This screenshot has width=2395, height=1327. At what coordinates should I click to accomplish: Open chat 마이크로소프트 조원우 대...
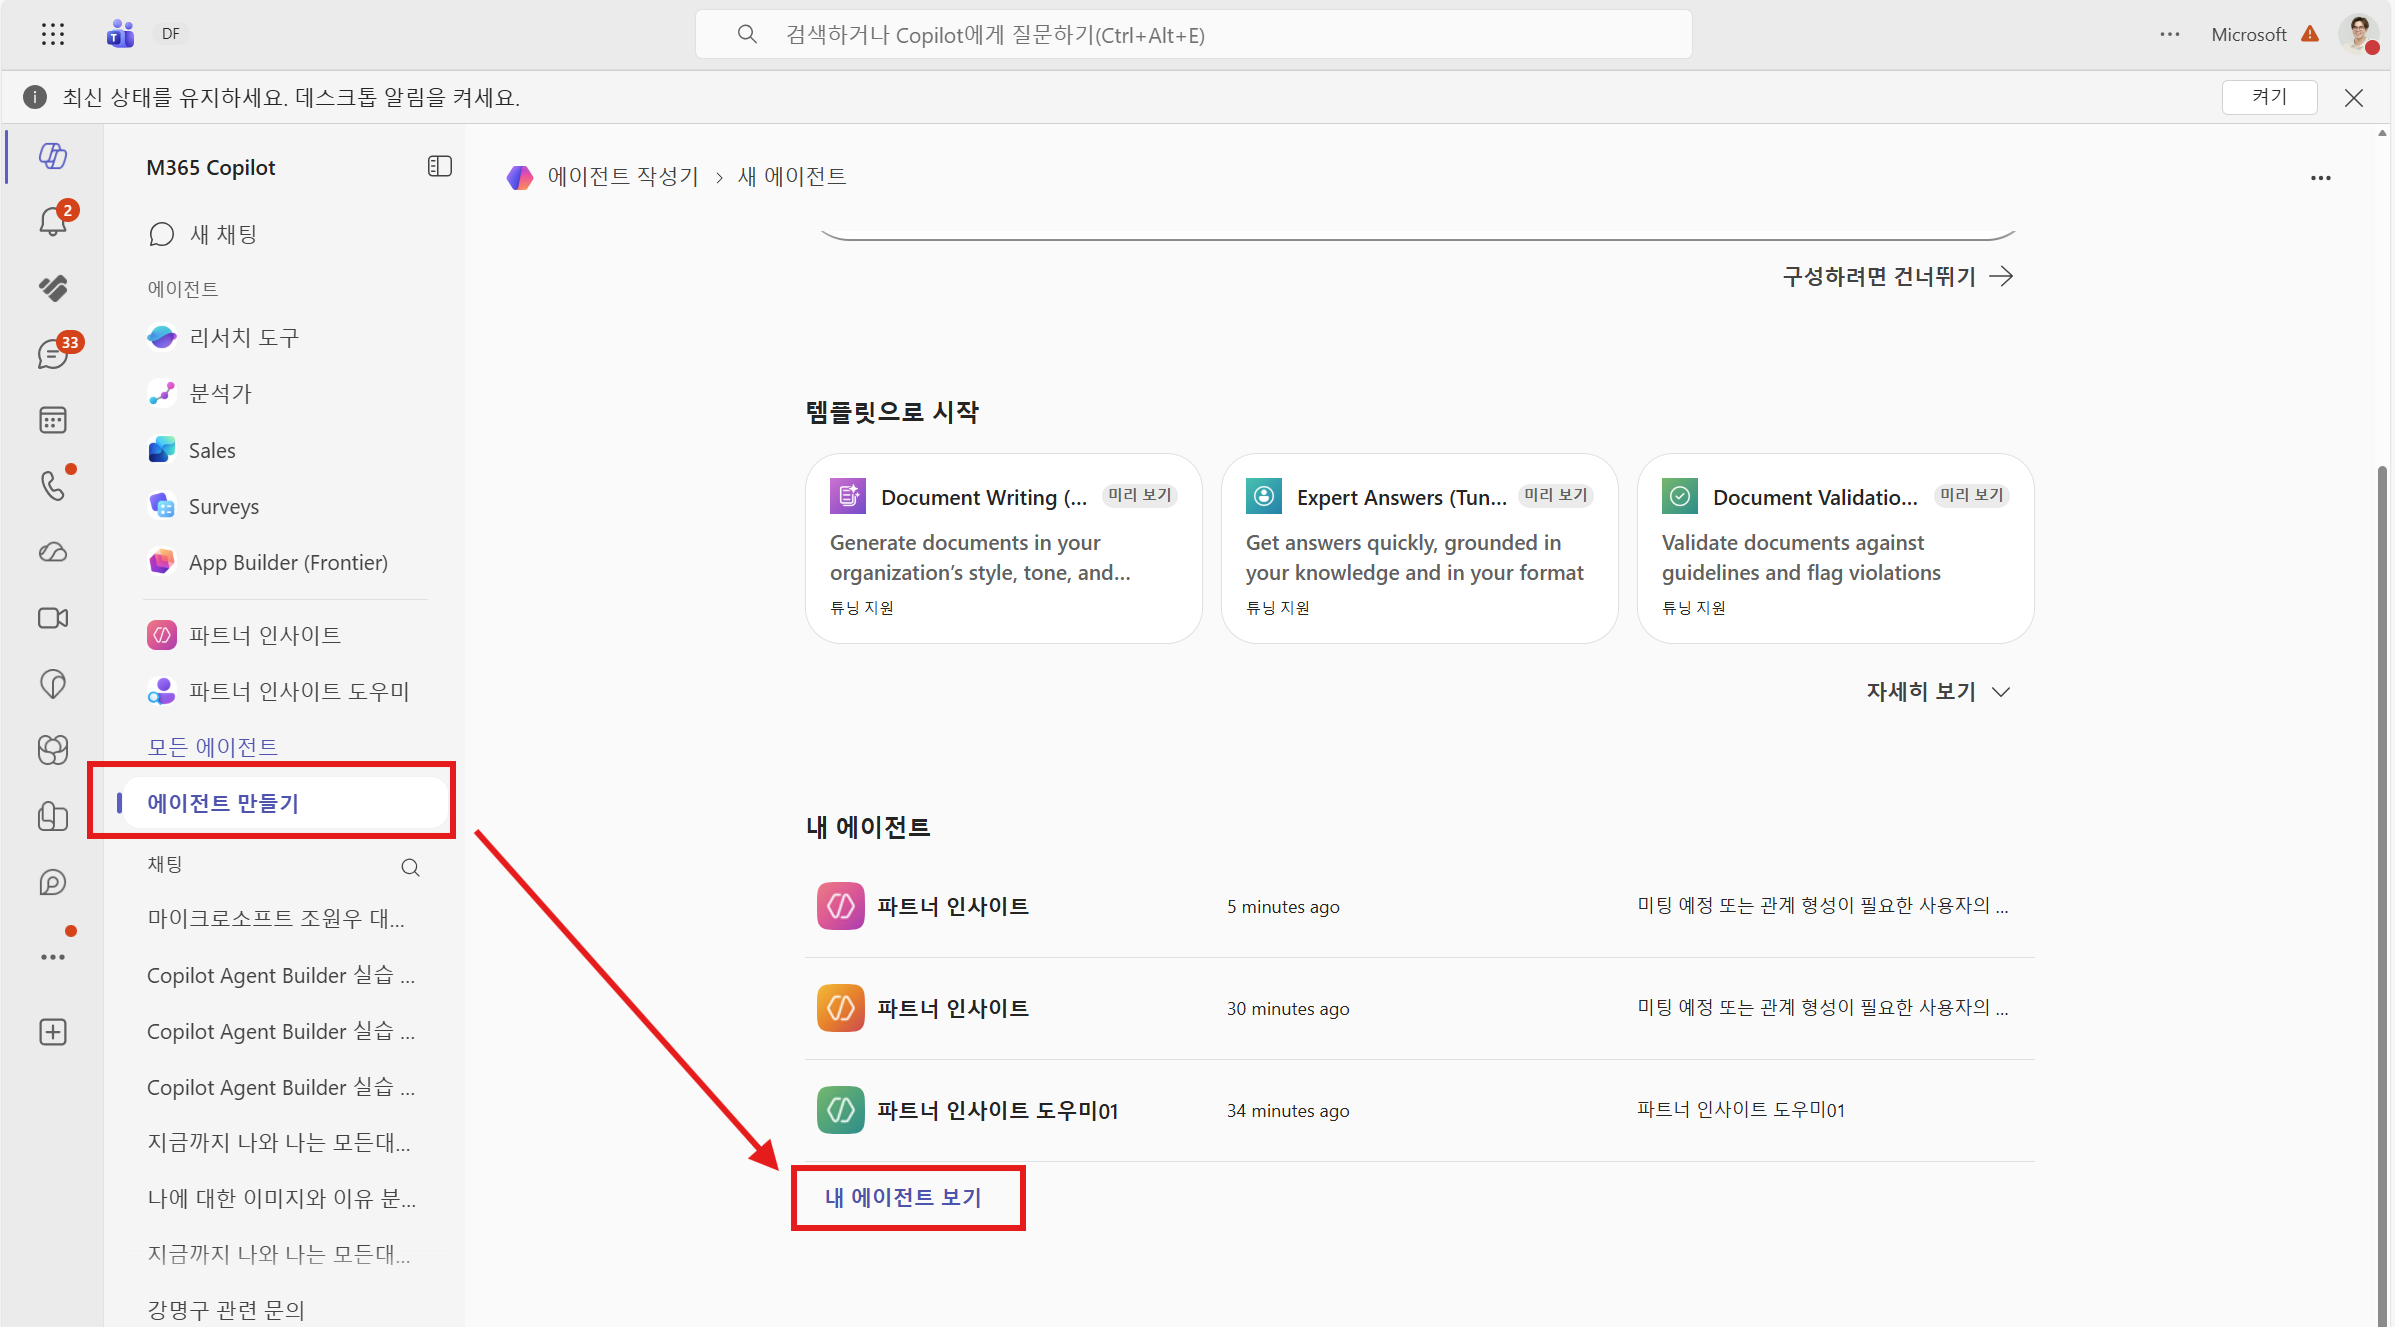pos(276,918)
